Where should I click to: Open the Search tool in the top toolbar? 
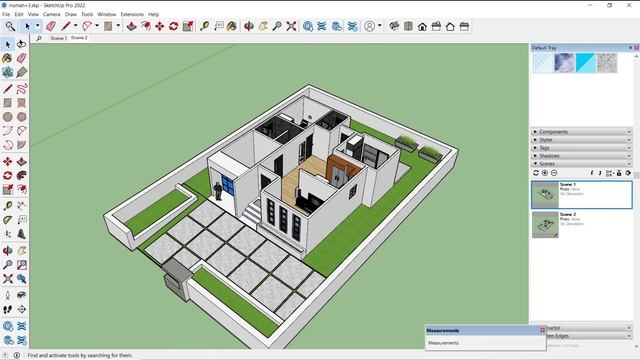click(x=10, y=27)
